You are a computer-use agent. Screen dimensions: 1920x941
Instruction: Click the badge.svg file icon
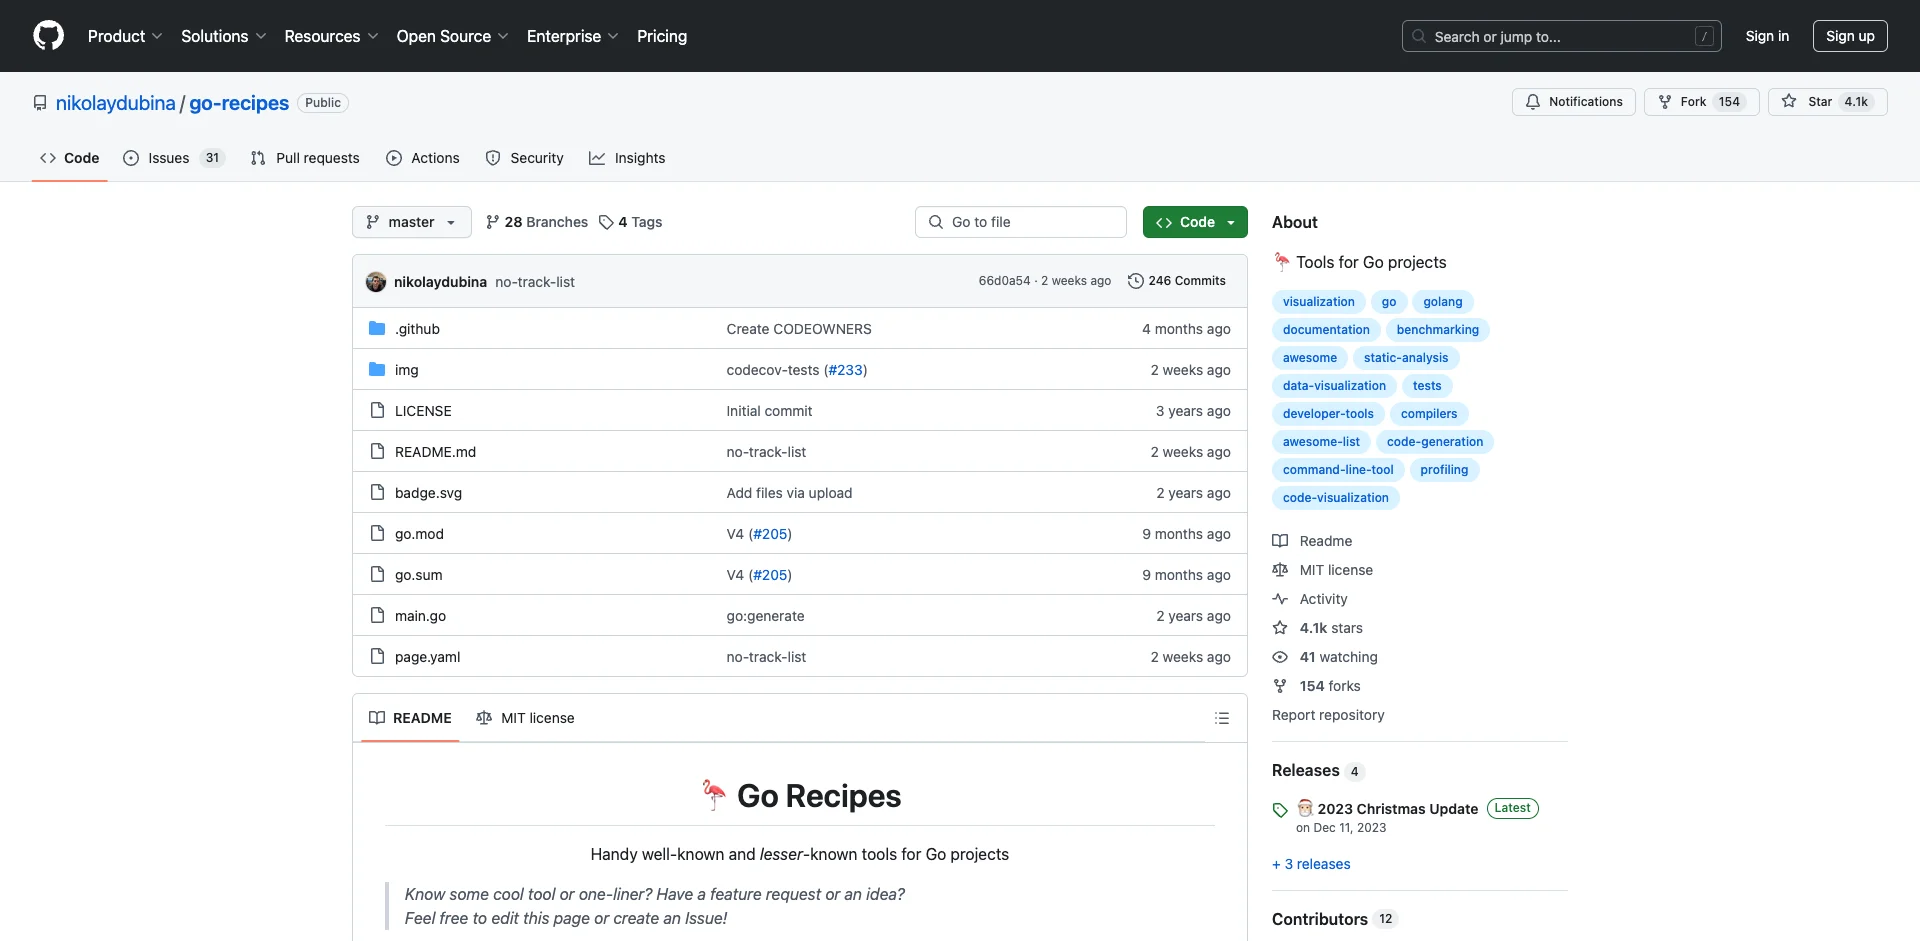click(x=377, y=492)
